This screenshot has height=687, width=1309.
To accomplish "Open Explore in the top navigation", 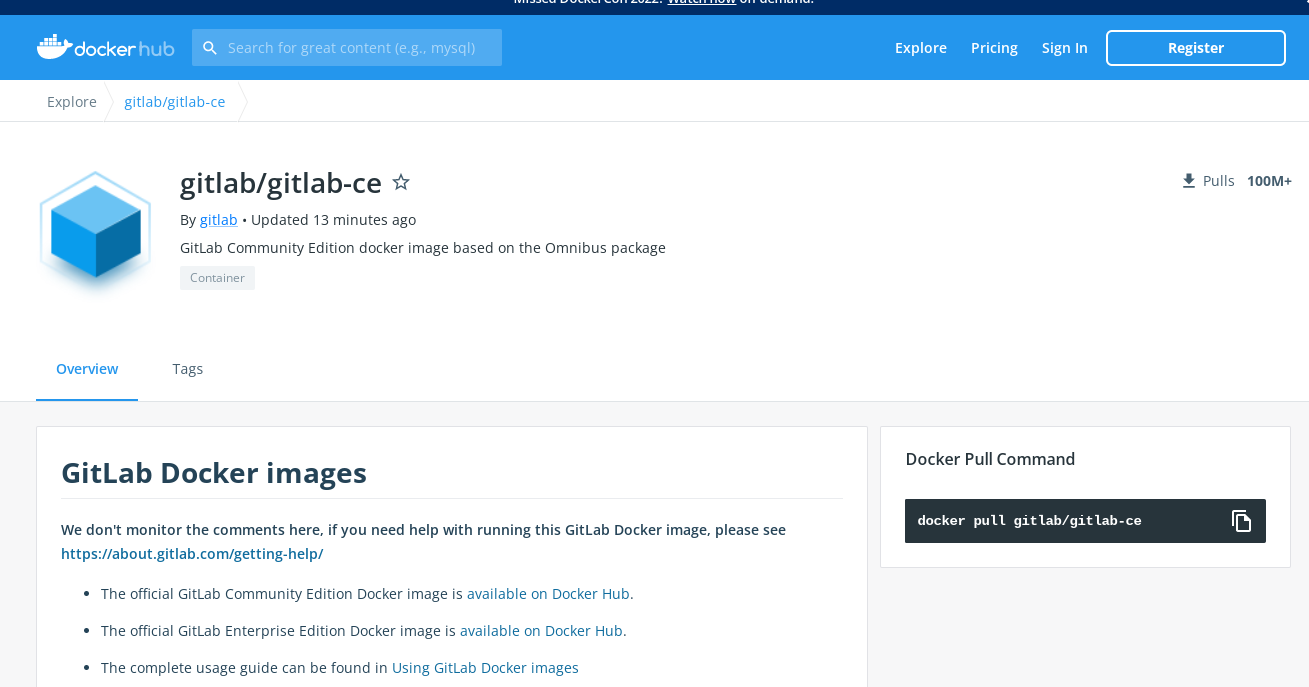I will (x=920, y=47).
